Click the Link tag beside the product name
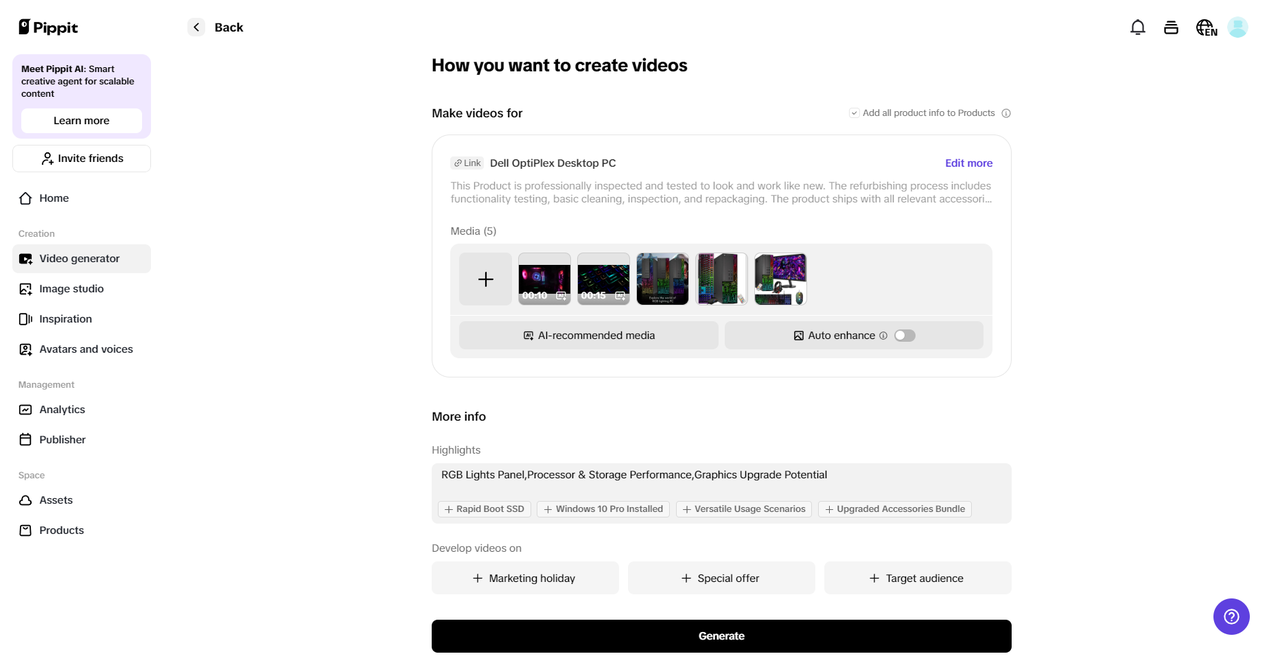 467,163
